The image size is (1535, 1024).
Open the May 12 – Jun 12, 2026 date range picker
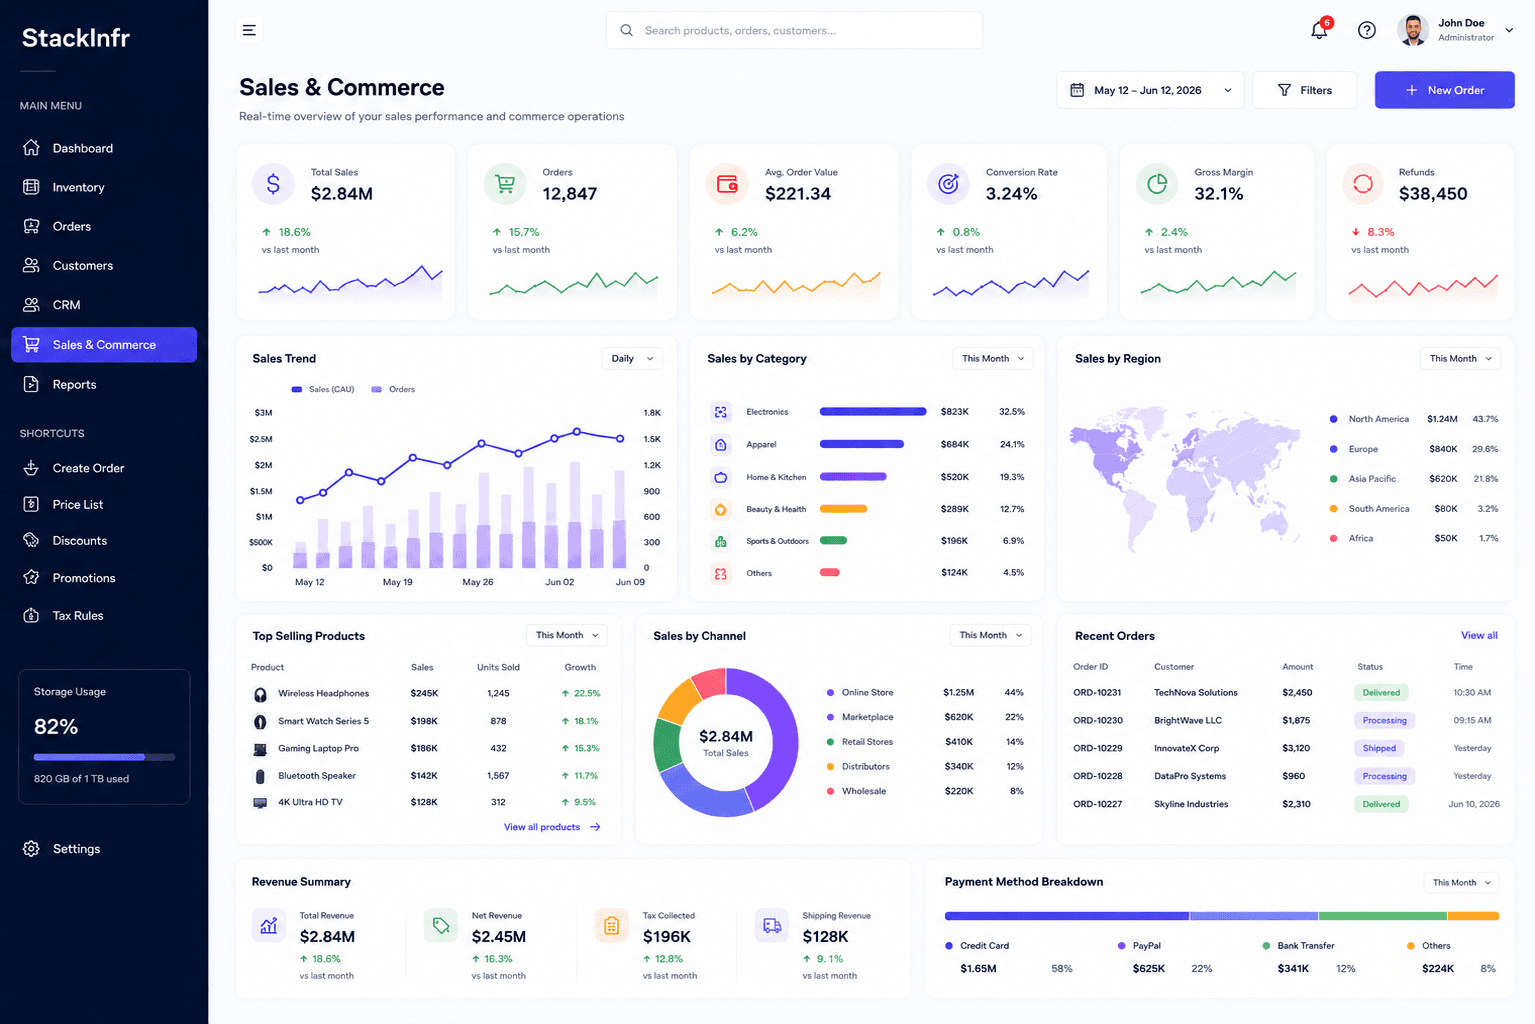(1150, 90)
